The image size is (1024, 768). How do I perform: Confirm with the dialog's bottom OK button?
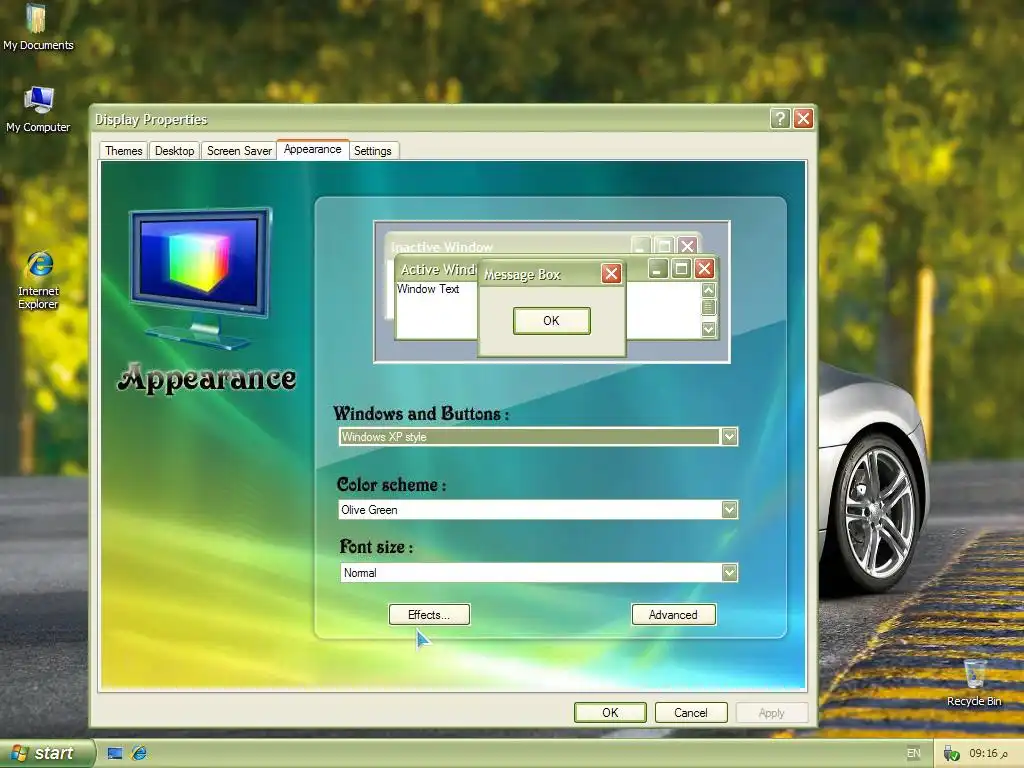click(610, 712)
